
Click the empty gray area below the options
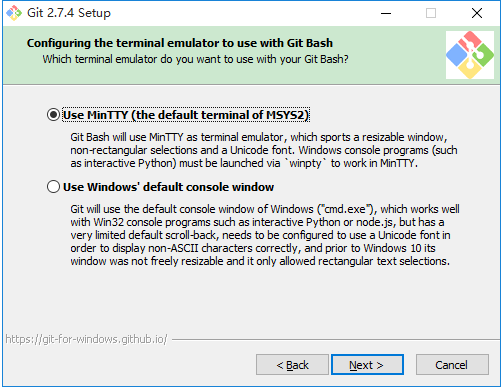(x=251, y=300)
